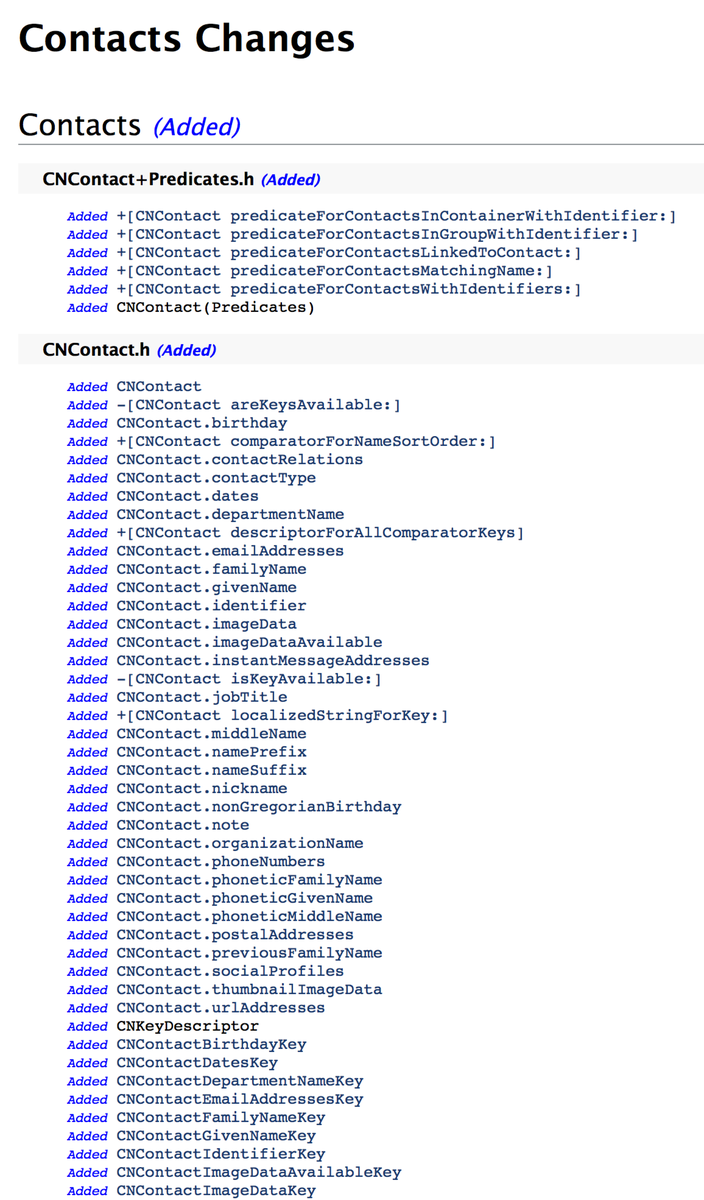The width and height of the screenshot is (704, 1200).
Task: Open predicateForContactsMatchingName: link
Action: coord(334,271)
